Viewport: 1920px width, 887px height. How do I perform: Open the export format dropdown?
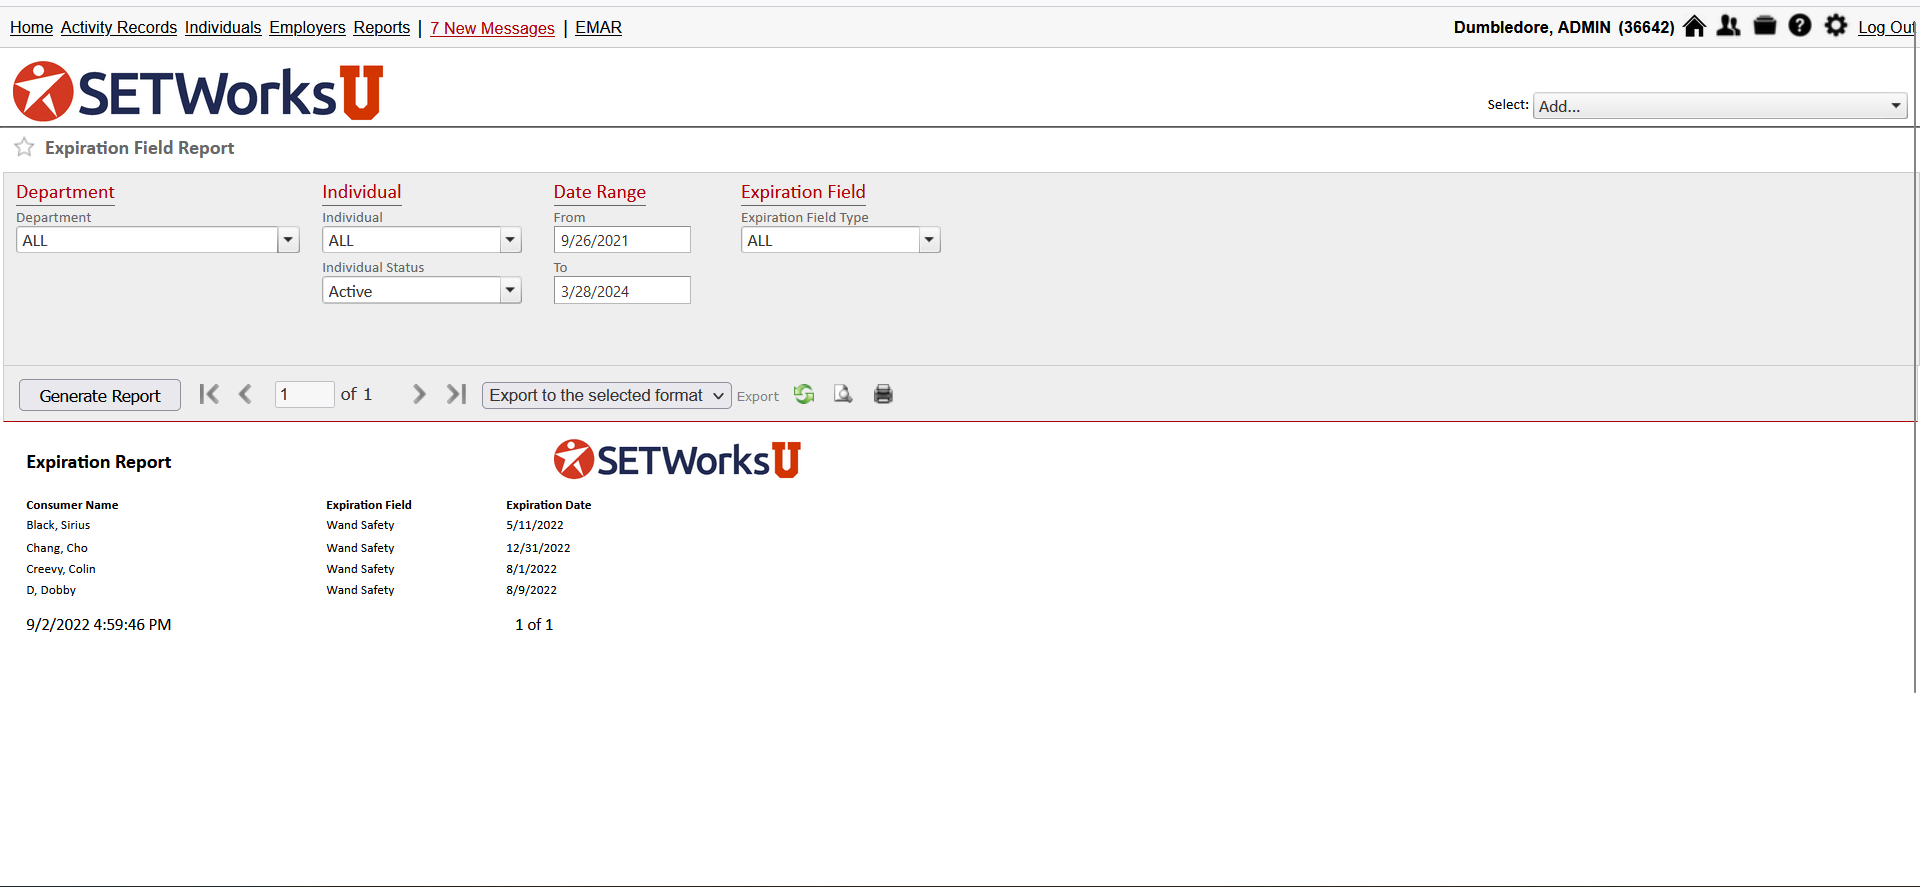tap(607, 395)
